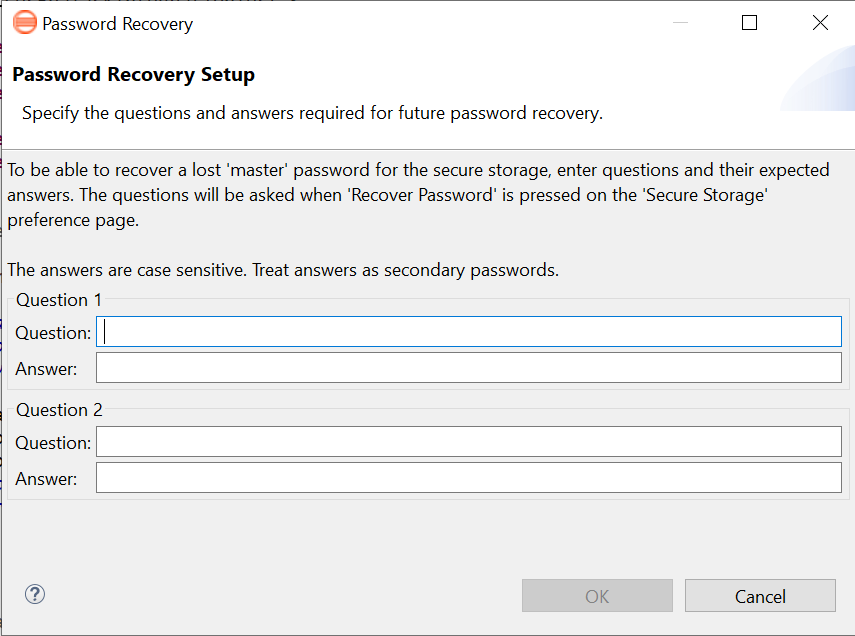Close the Password Recovery dialog with X

click(820, 22)
